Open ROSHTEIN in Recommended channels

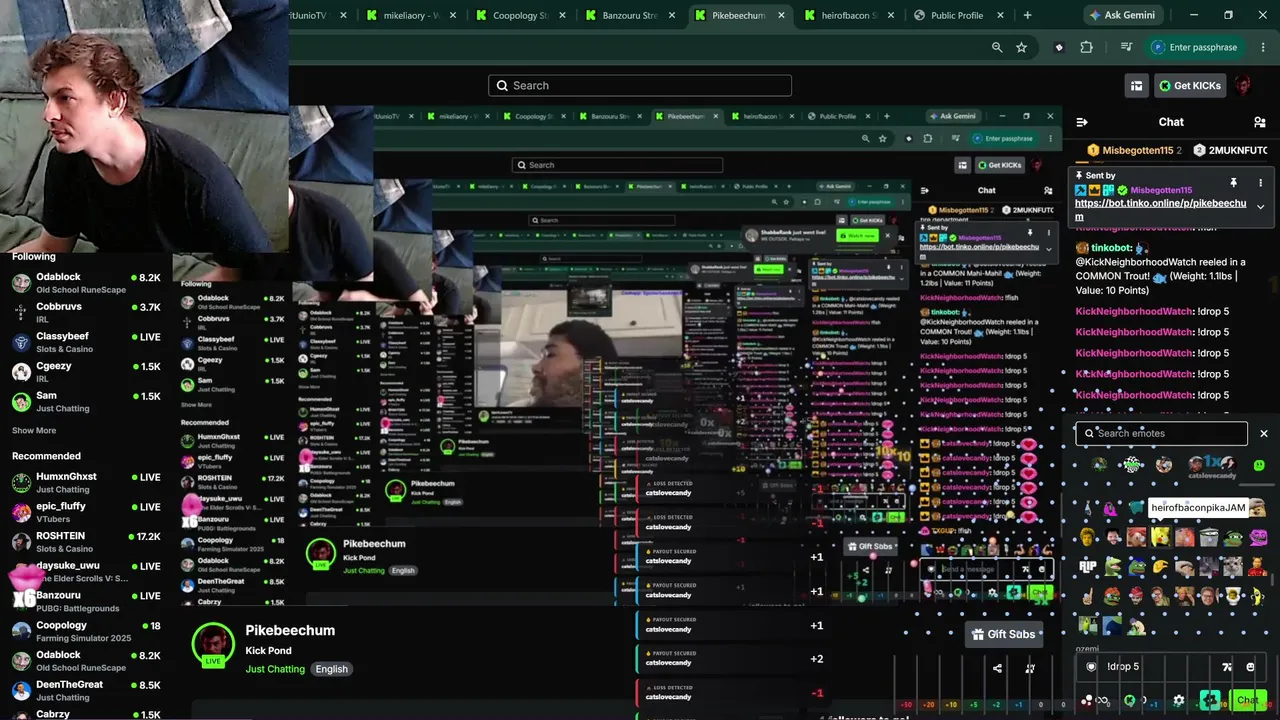tap(86, 542)
